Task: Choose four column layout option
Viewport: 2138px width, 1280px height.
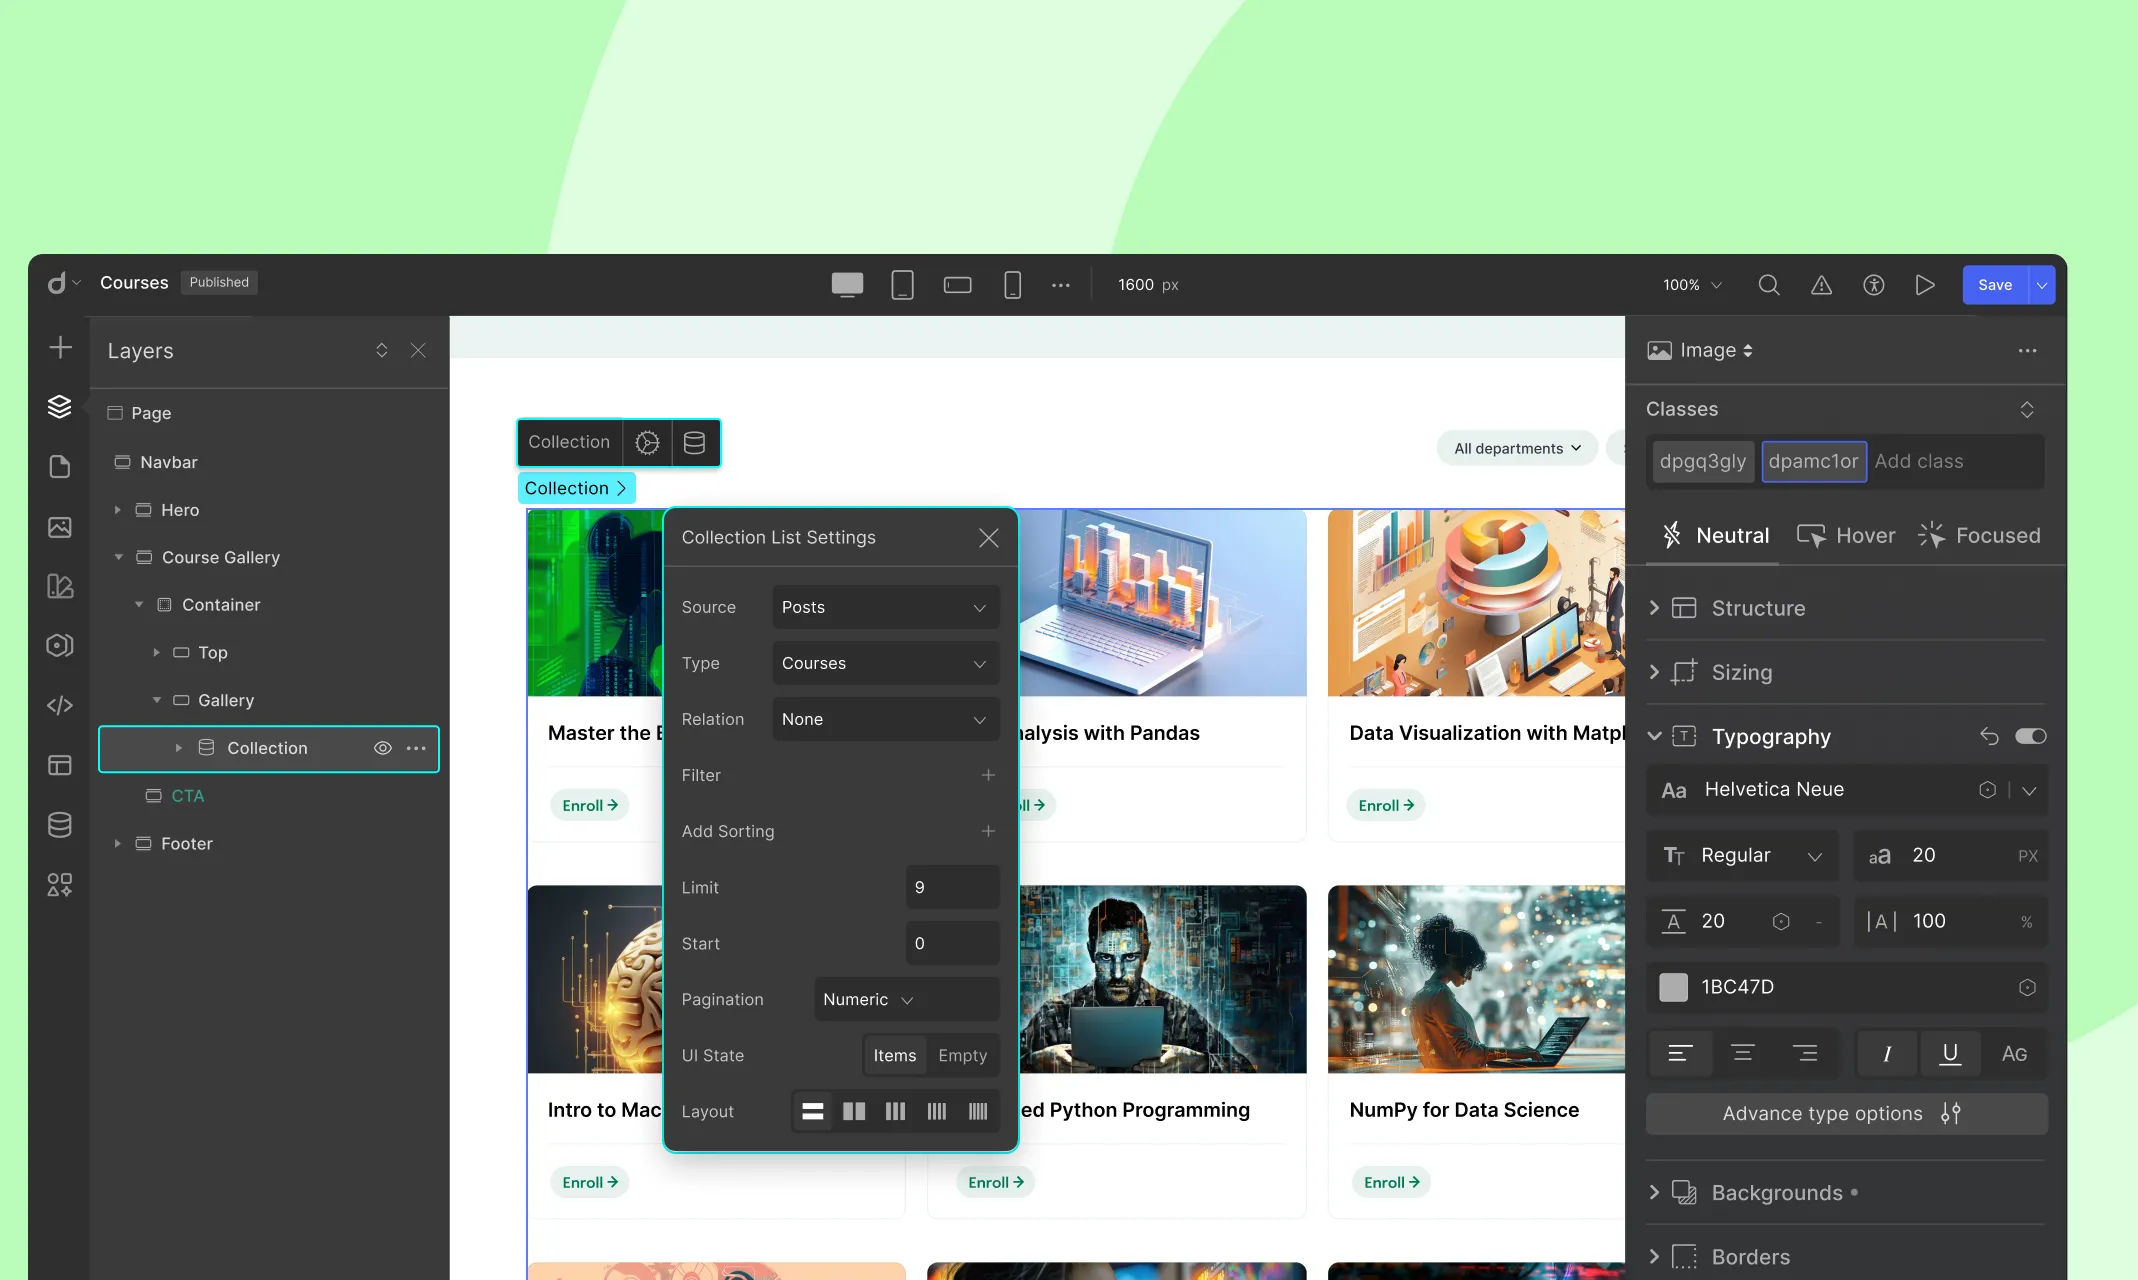Action: click(936, 1111)
